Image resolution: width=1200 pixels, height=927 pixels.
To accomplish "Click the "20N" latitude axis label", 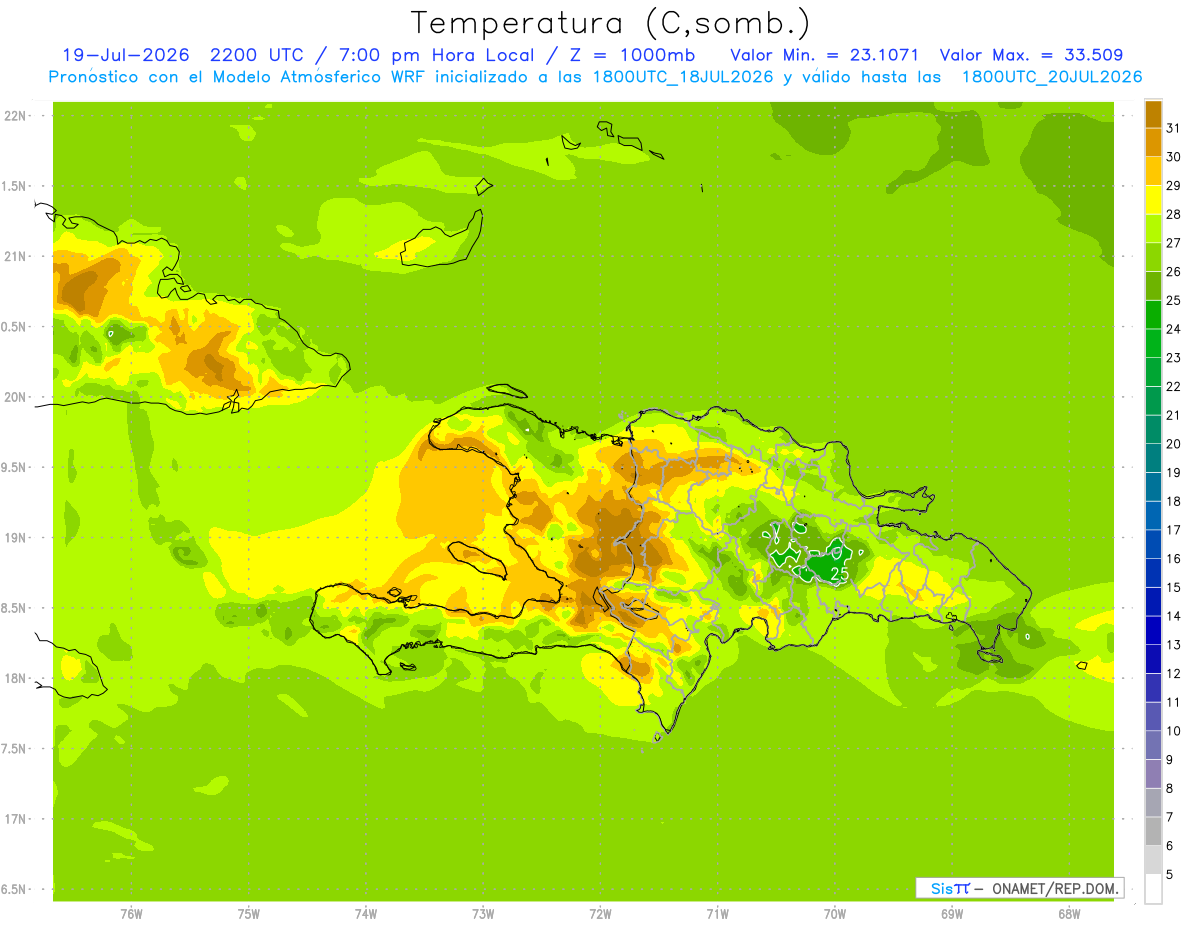I will click(x=15, y=397).
